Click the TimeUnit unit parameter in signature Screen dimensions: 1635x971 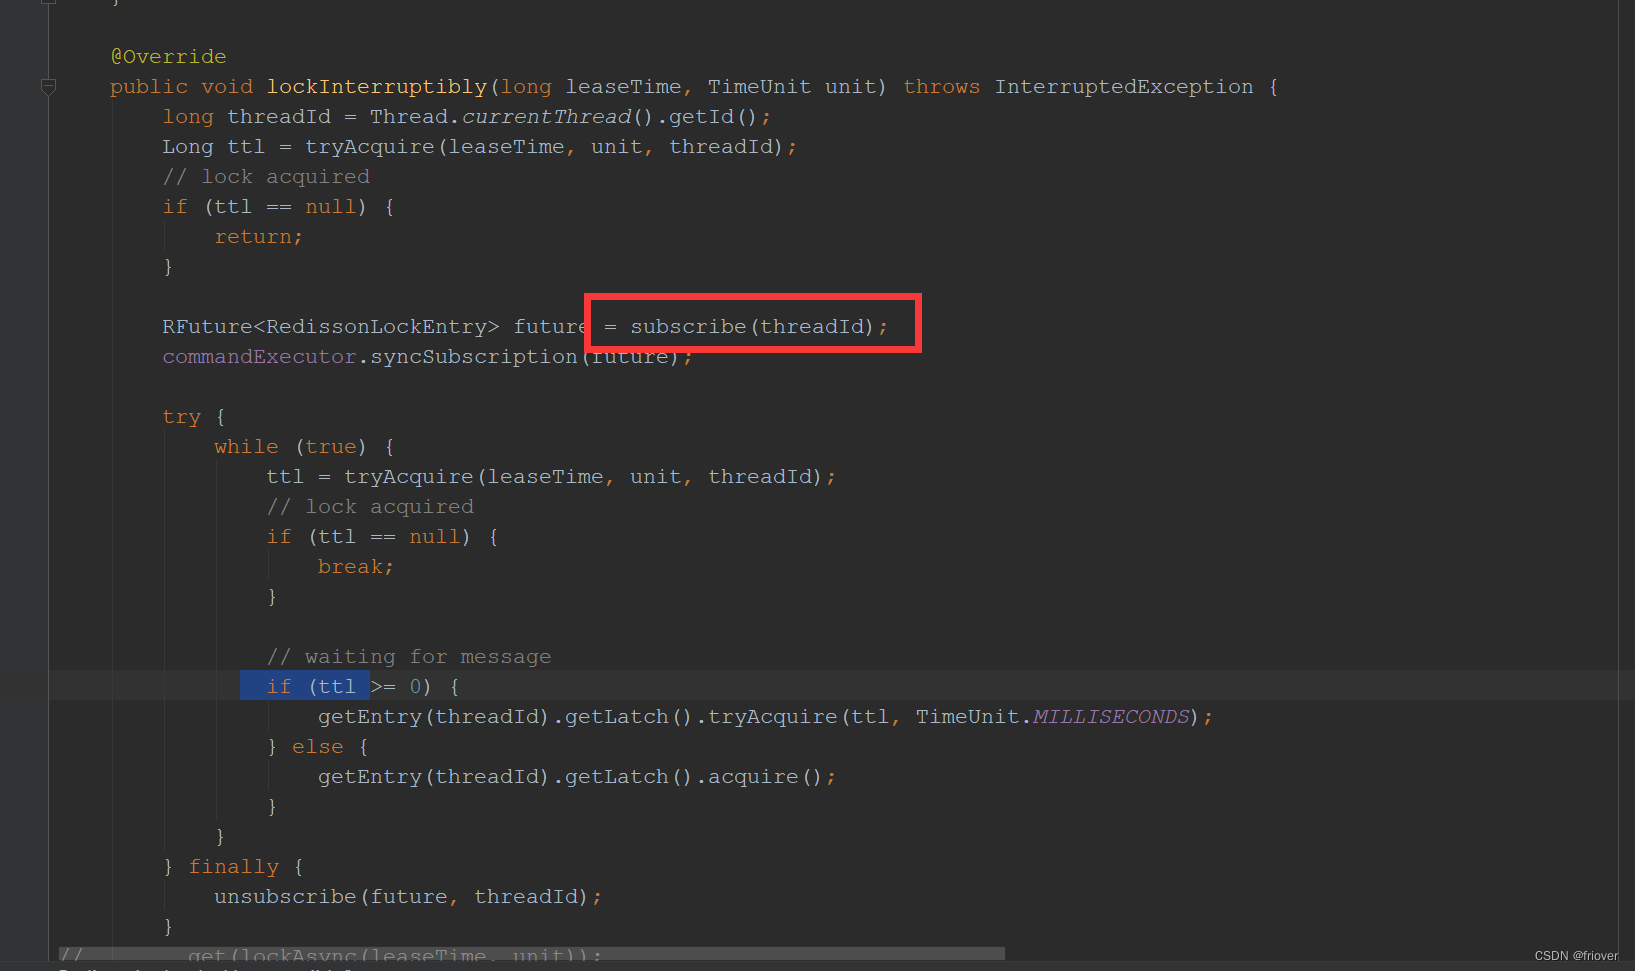(x=792, y=87)
